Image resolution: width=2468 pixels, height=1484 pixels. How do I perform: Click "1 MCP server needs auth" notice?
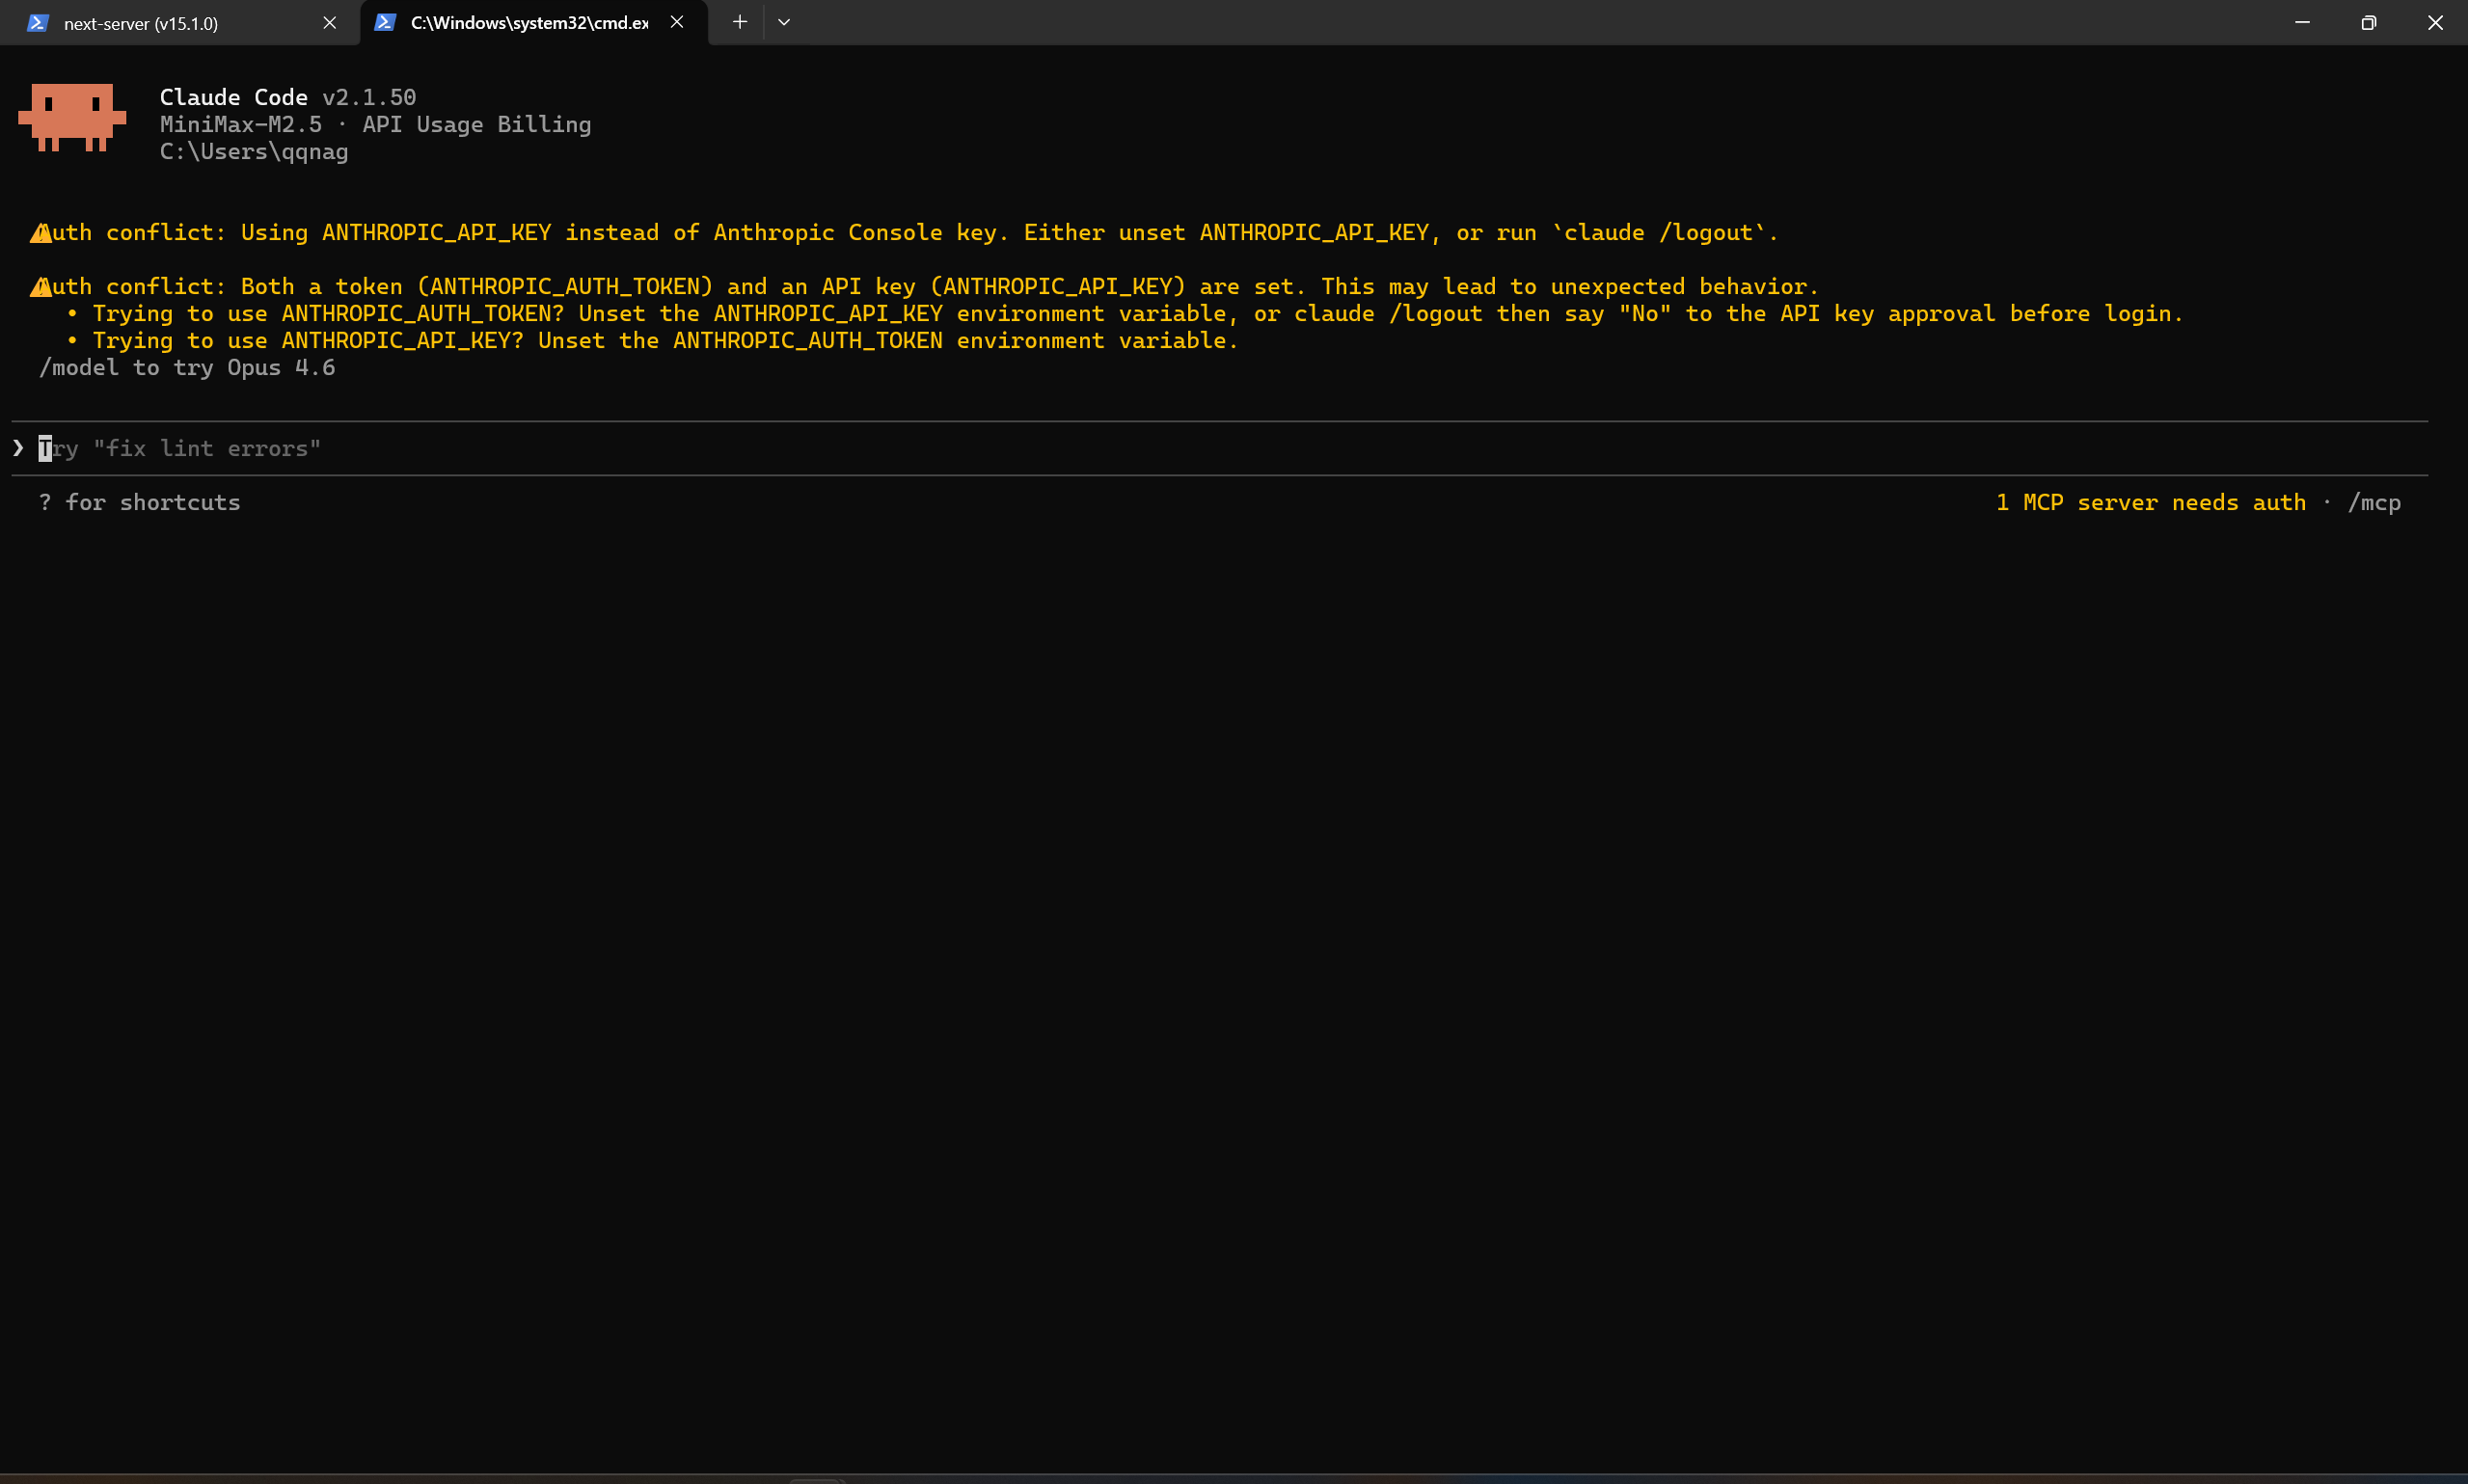(x=2150, y=503)
